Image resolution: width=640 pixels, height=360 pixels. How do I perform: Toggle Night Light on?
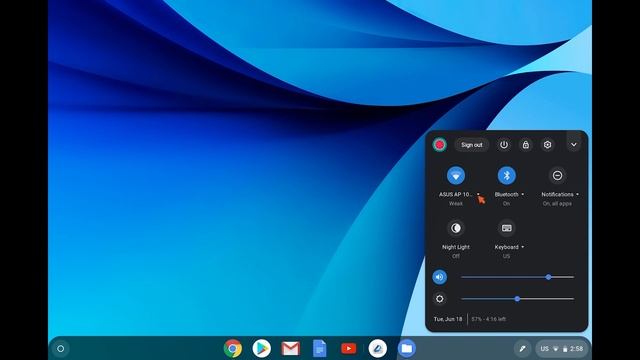coord(456,228)
